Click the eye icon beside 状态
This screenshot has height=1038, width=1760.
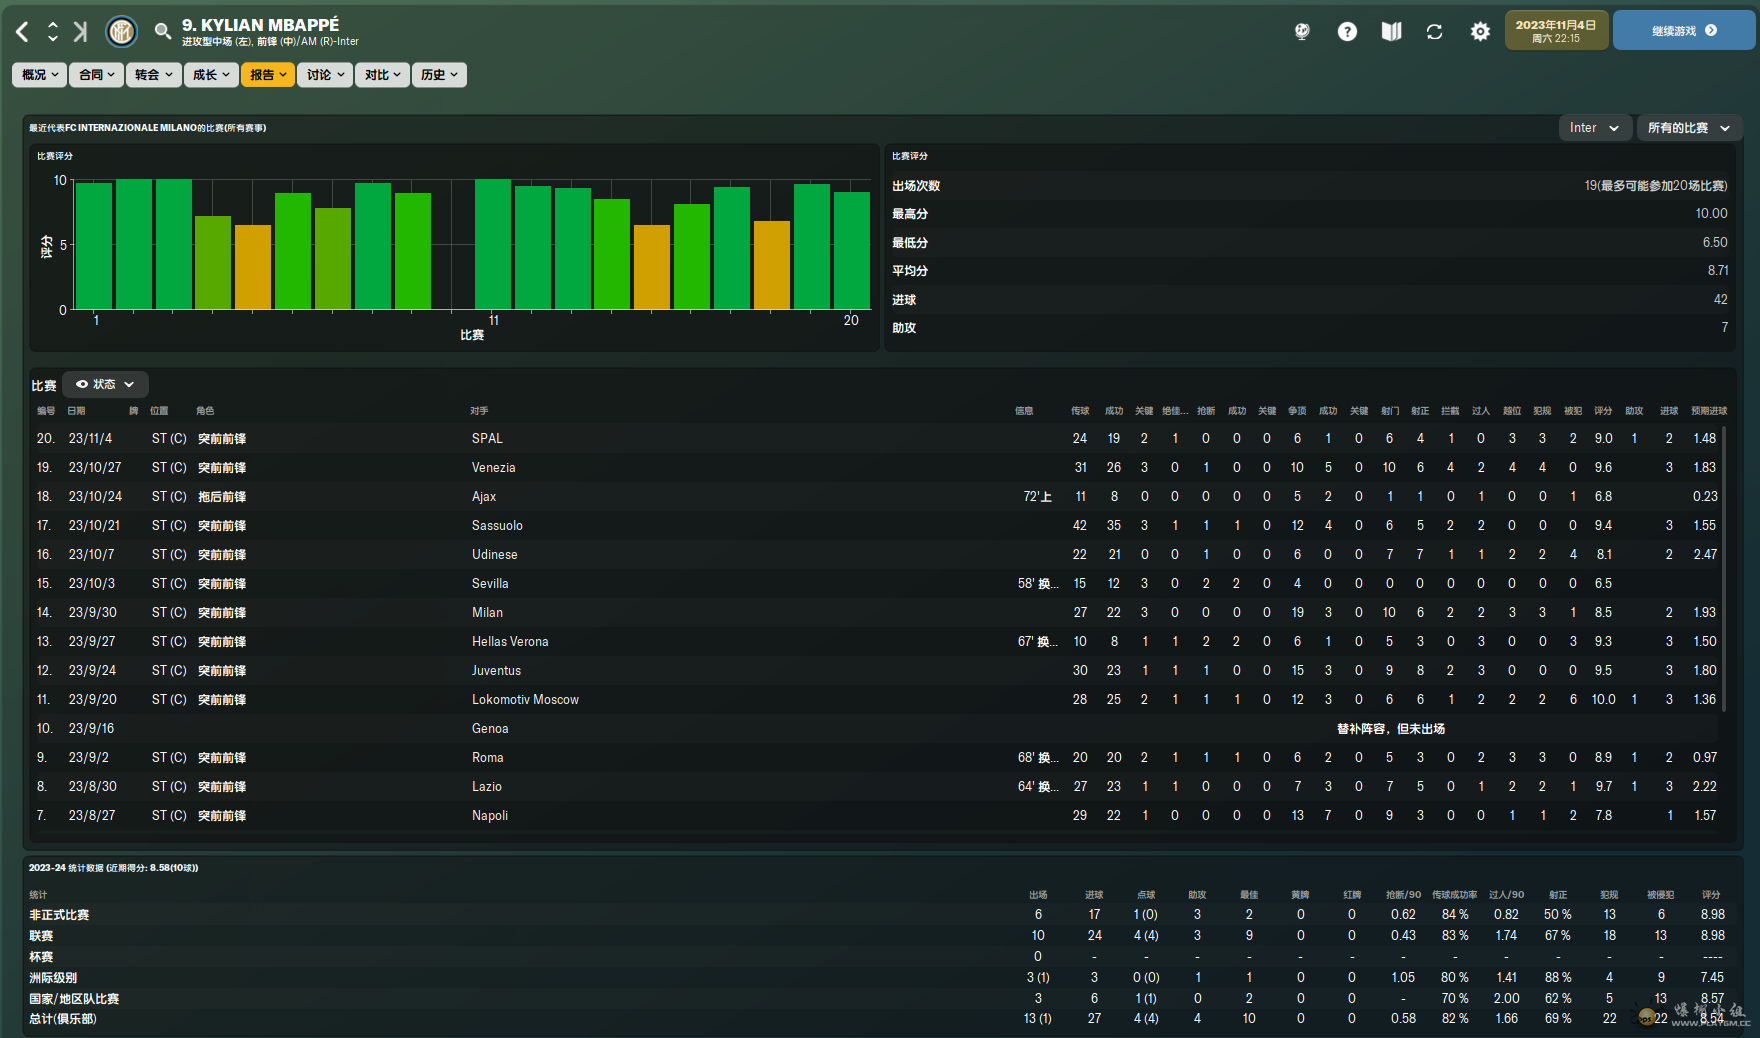(x=82, y=384)
